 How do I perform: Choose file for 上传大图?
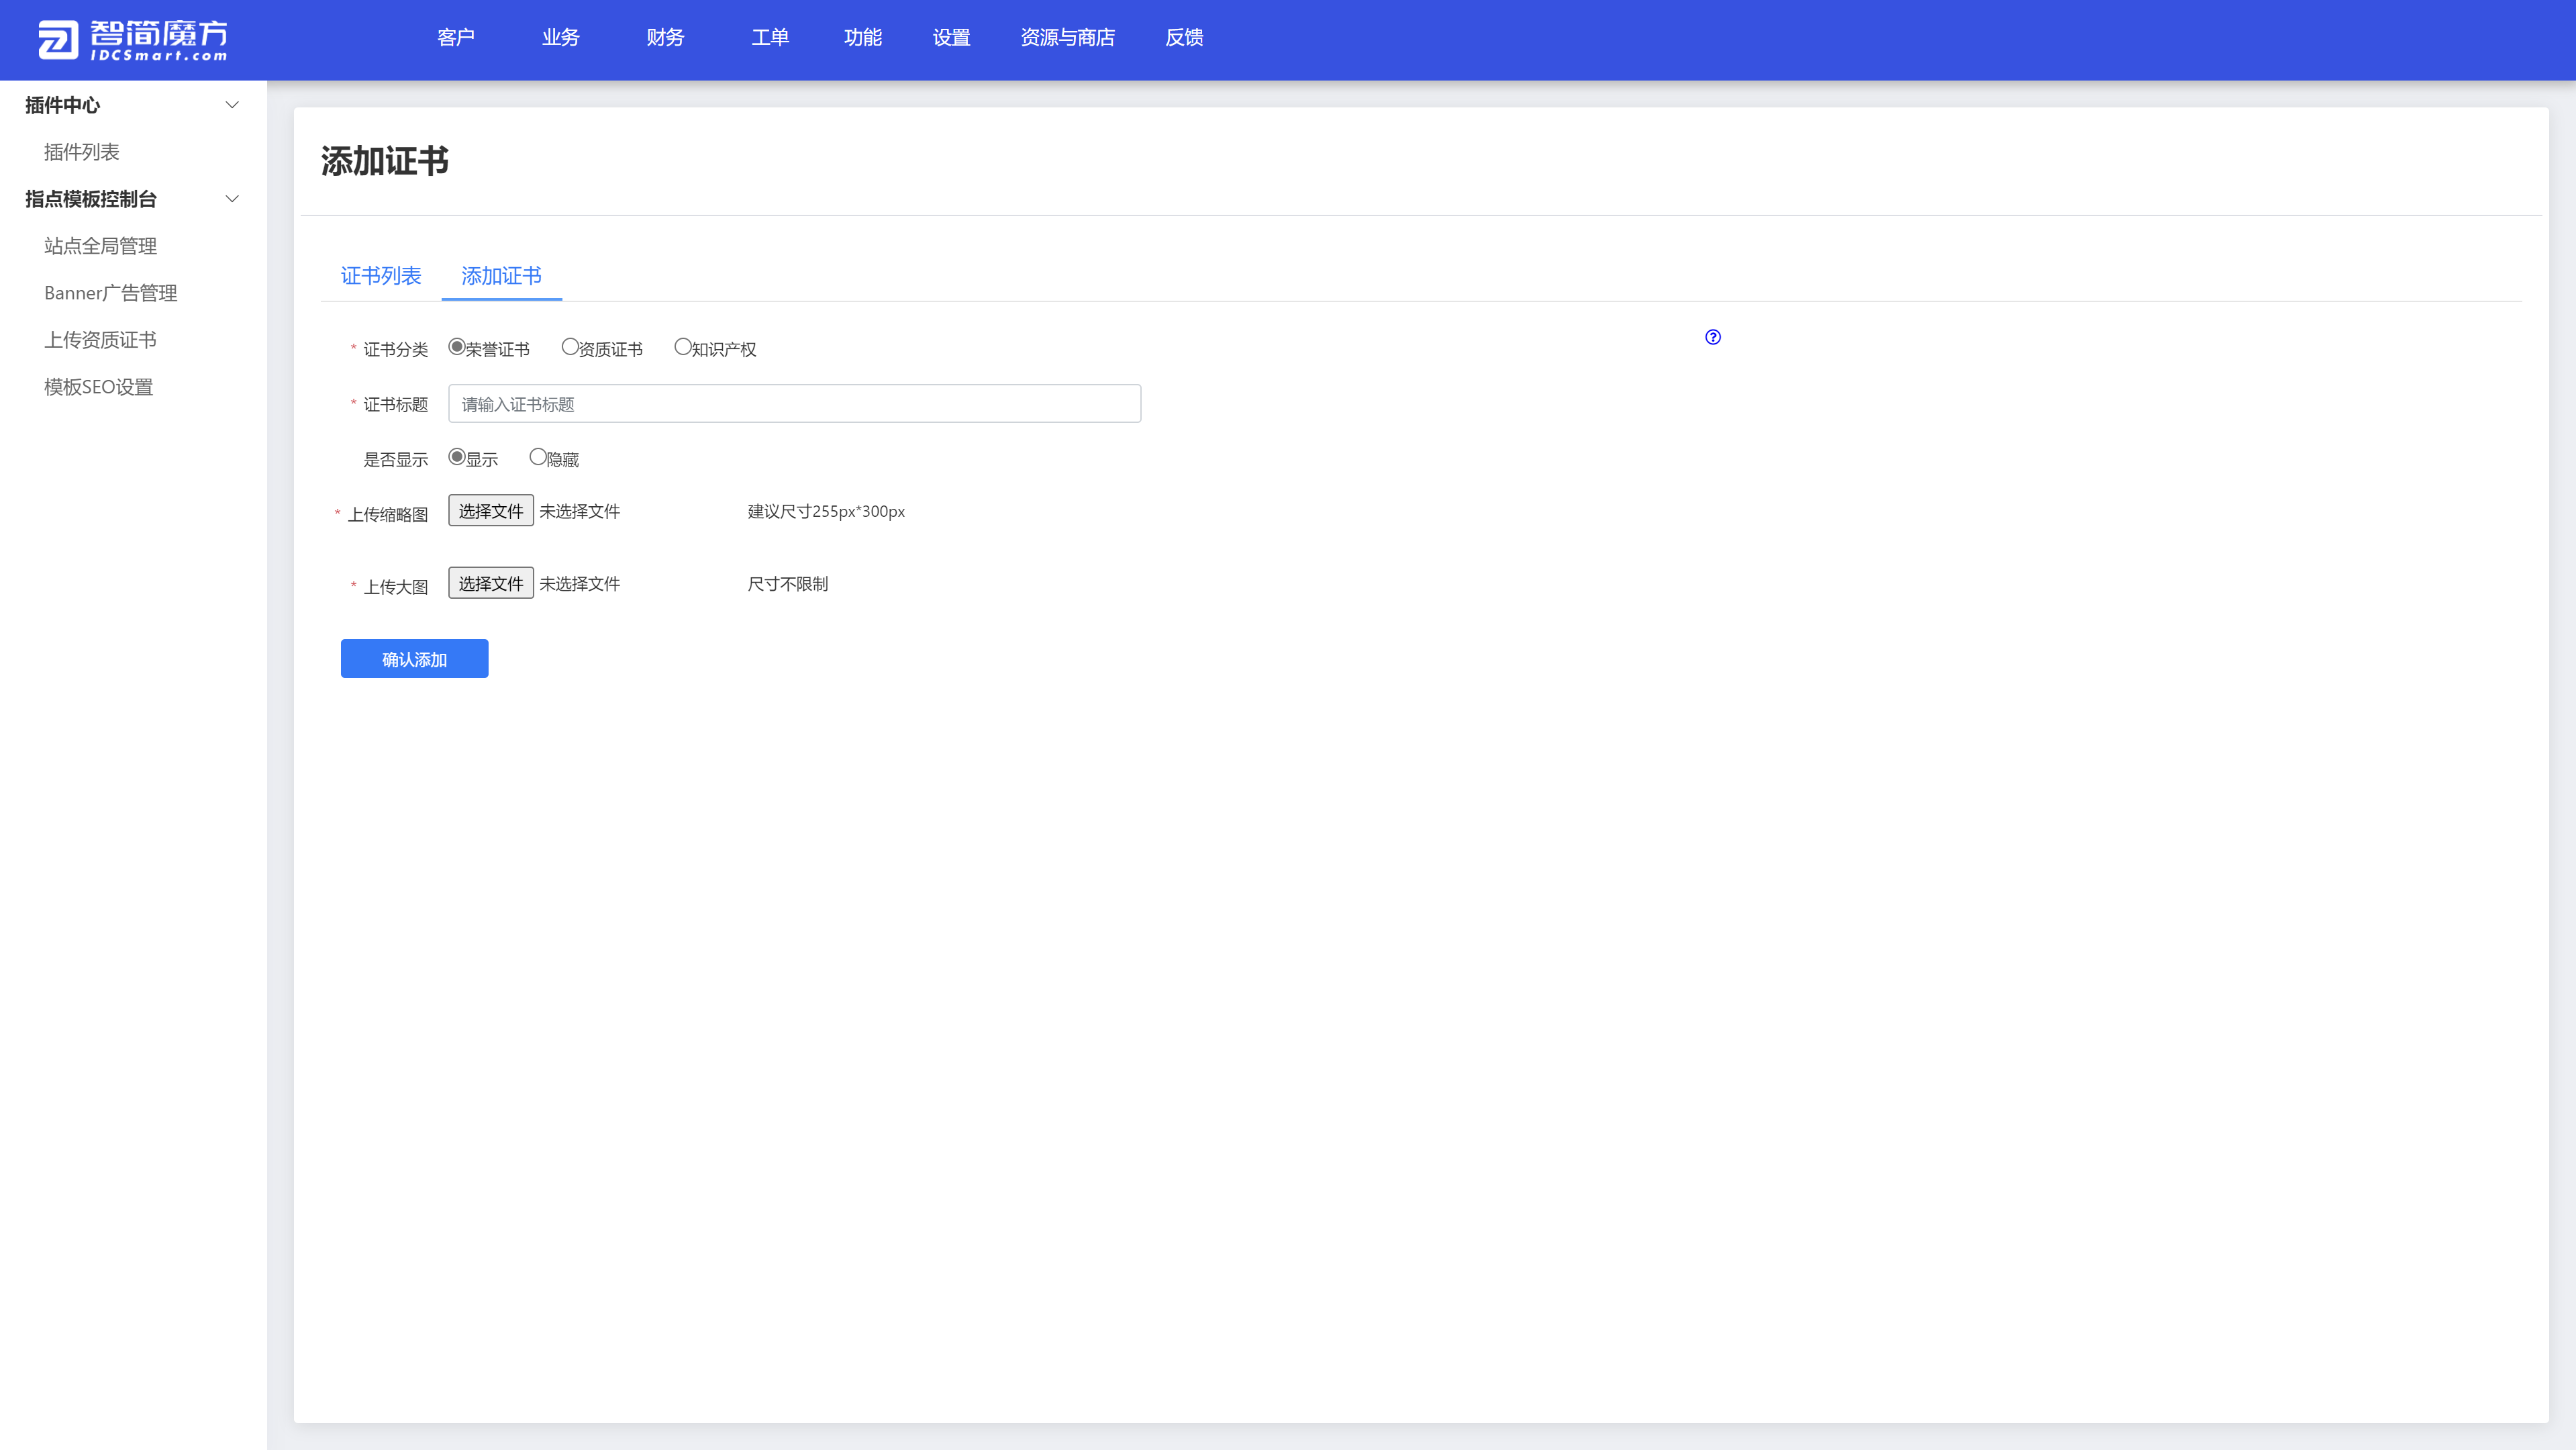coord(490,584)
